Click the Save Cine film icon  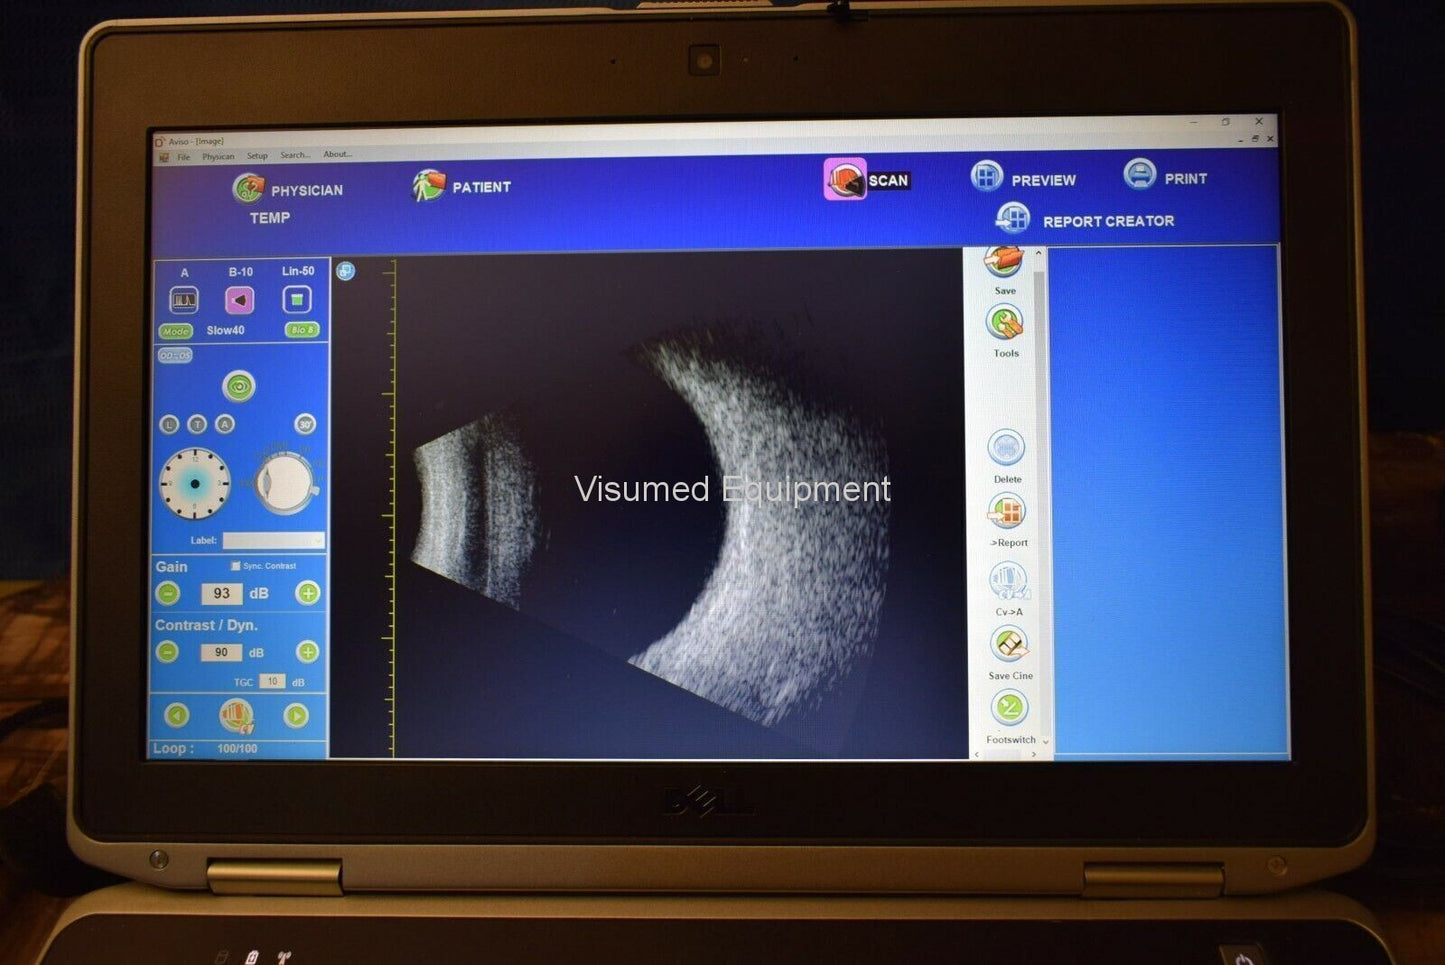pos(1009,645)
